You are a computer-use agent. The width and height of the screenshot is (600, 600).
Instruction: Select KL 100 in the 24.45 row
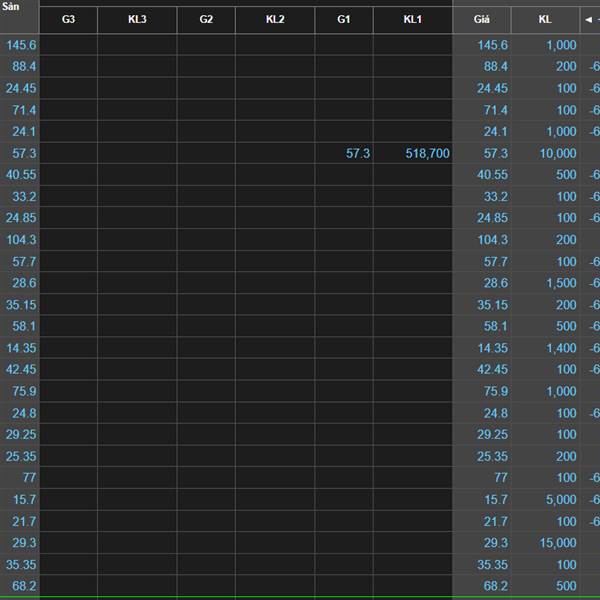click(567, 88)
